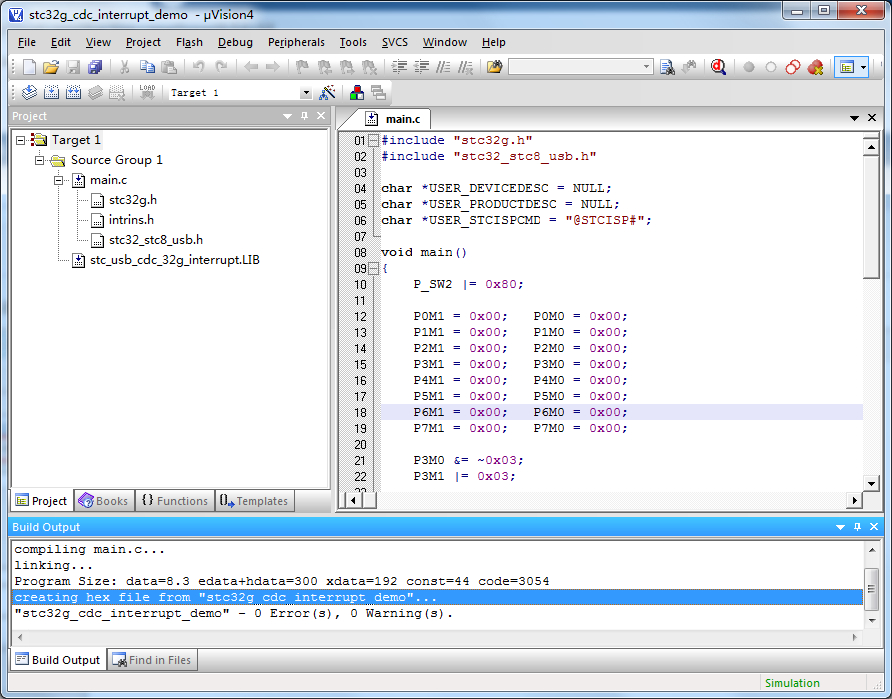Pin the Project panel

[304, 116]
